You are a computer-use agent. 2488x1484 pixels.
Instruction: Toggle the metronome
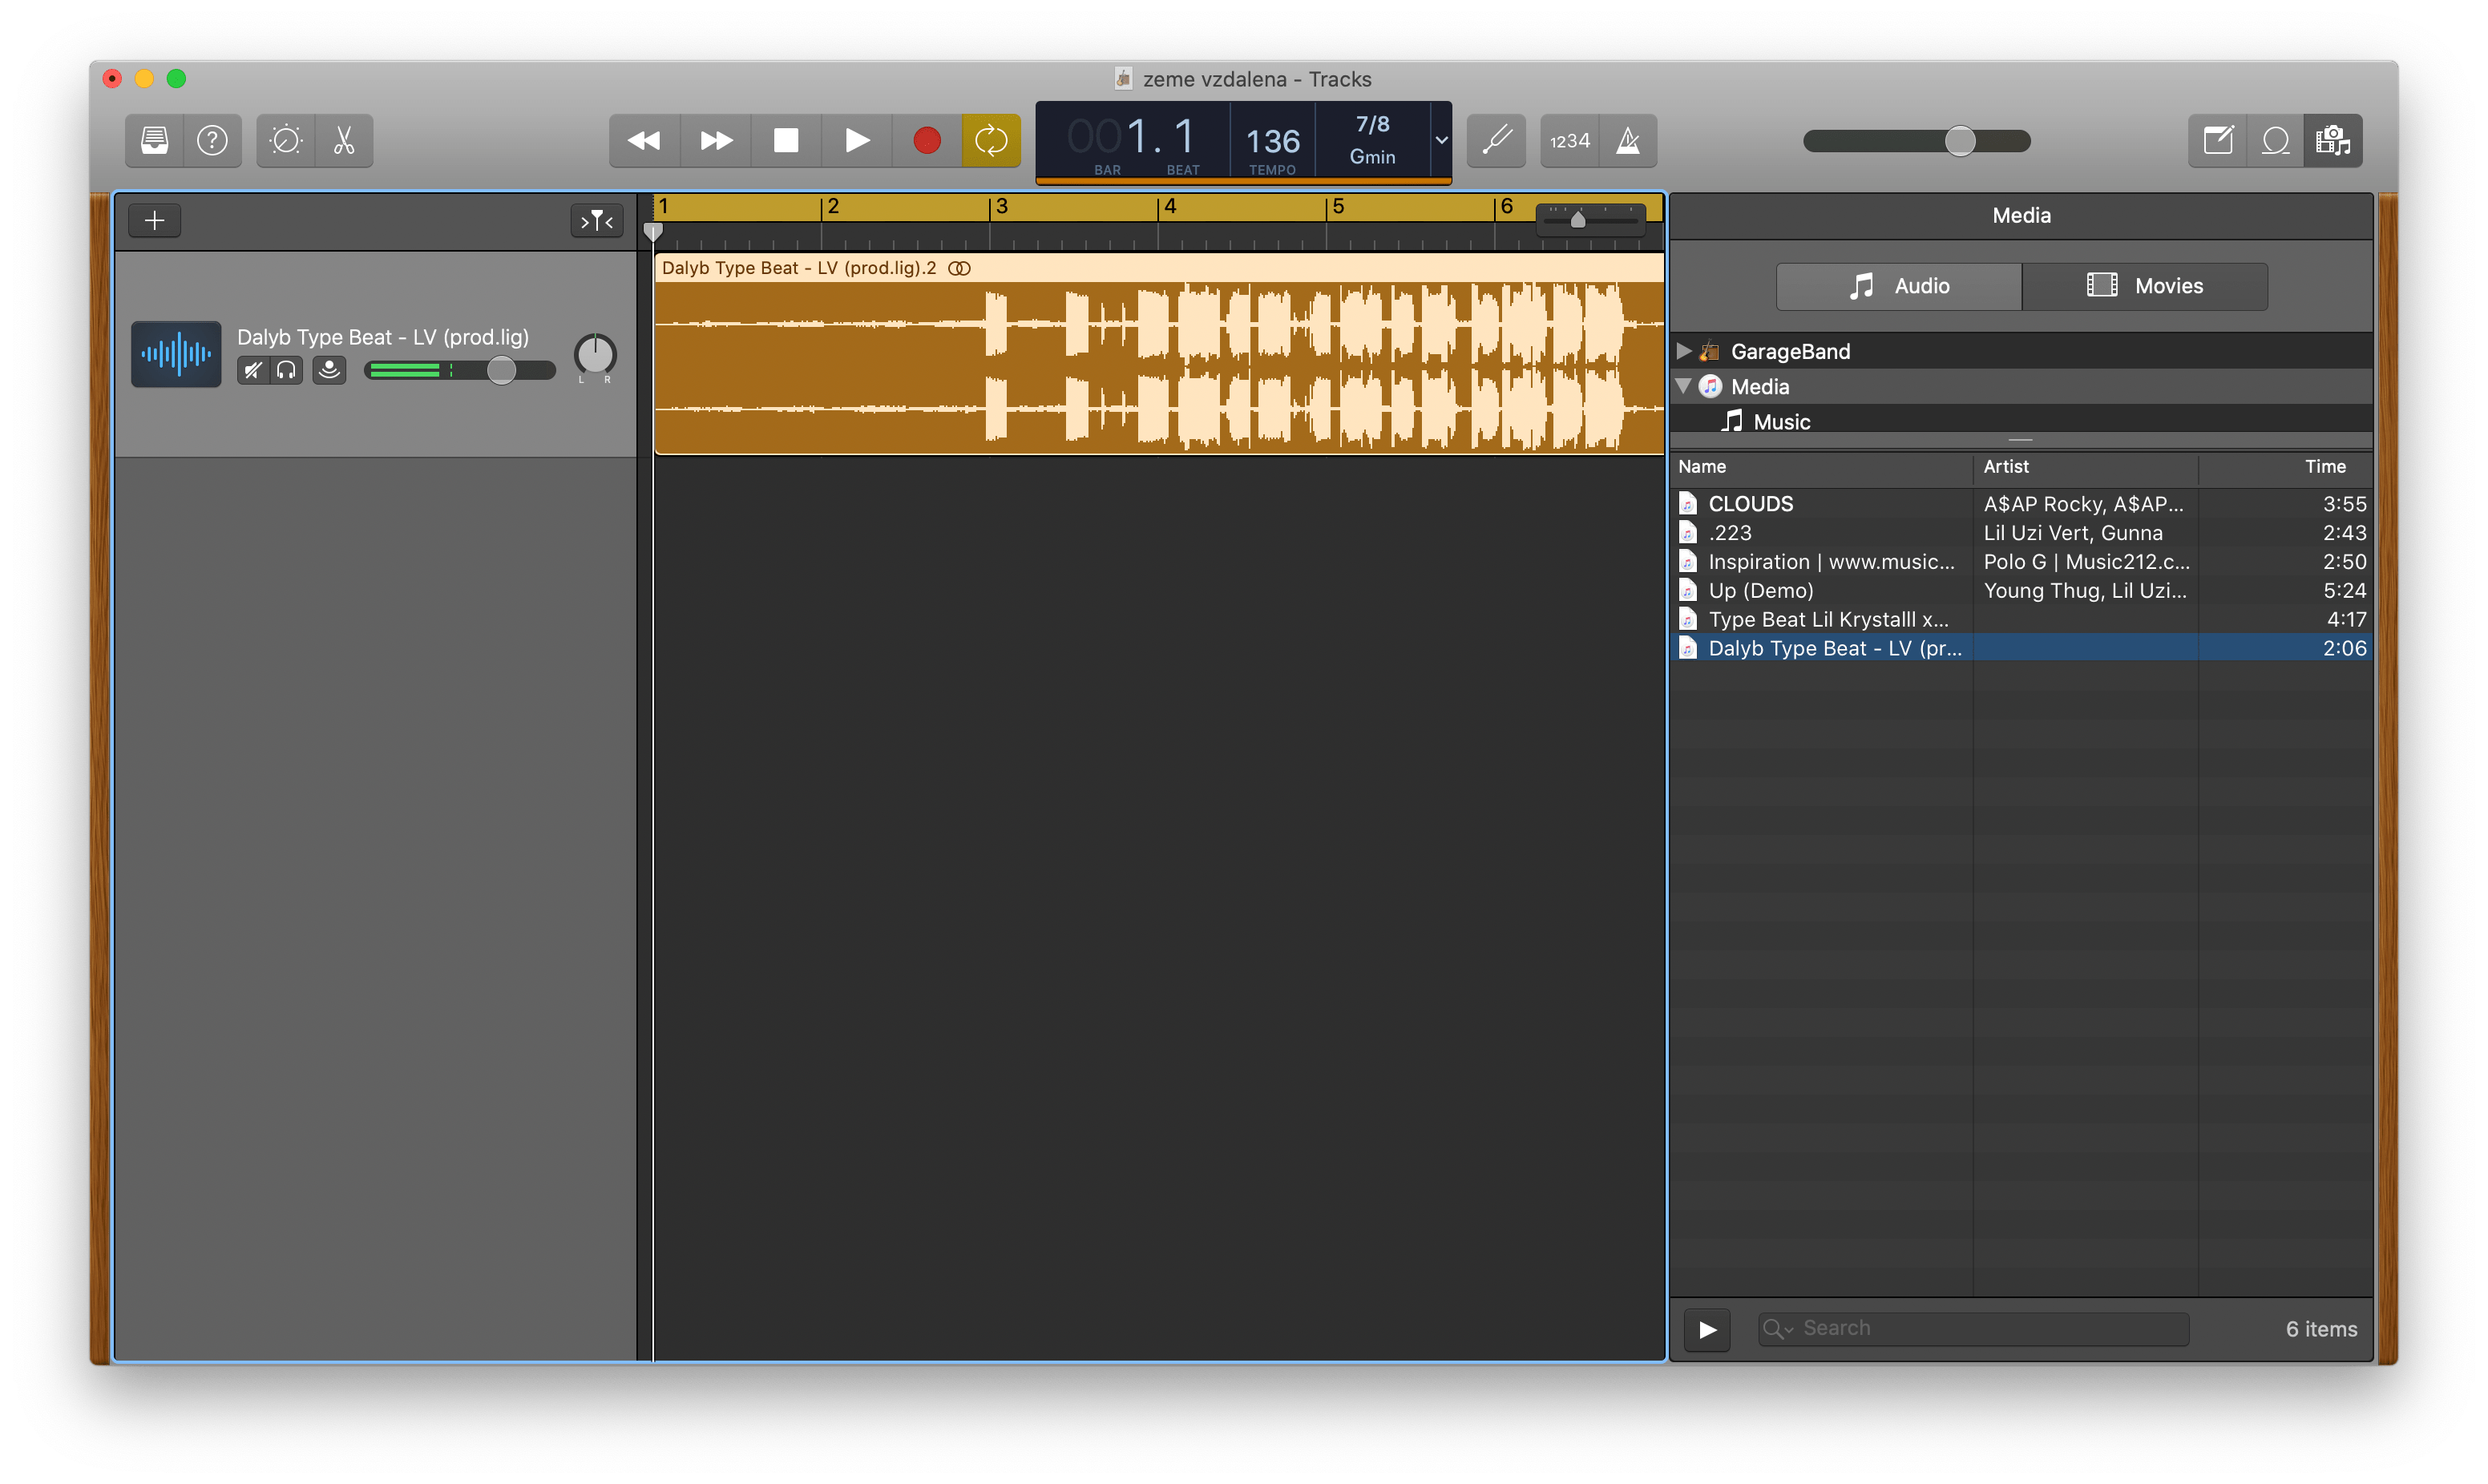[x=1628, y=140]
